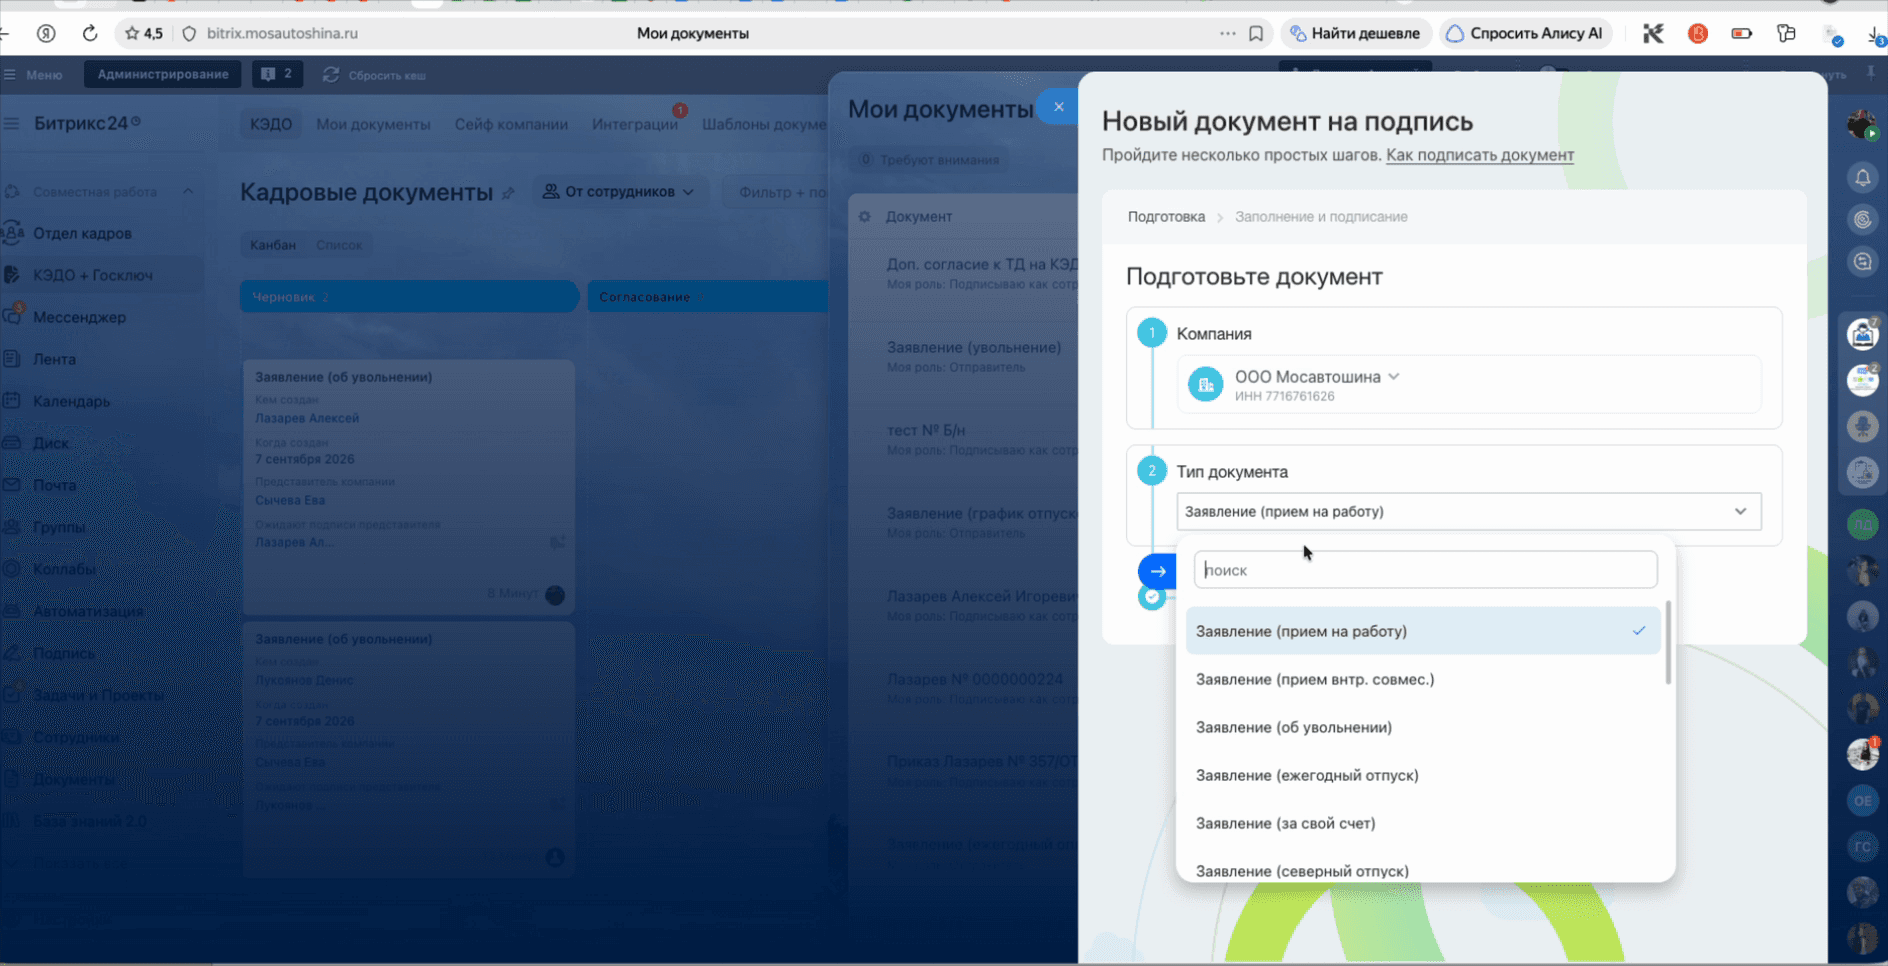
Task: Open the Тип документа dropdown field
Action: pos(1468,511)
